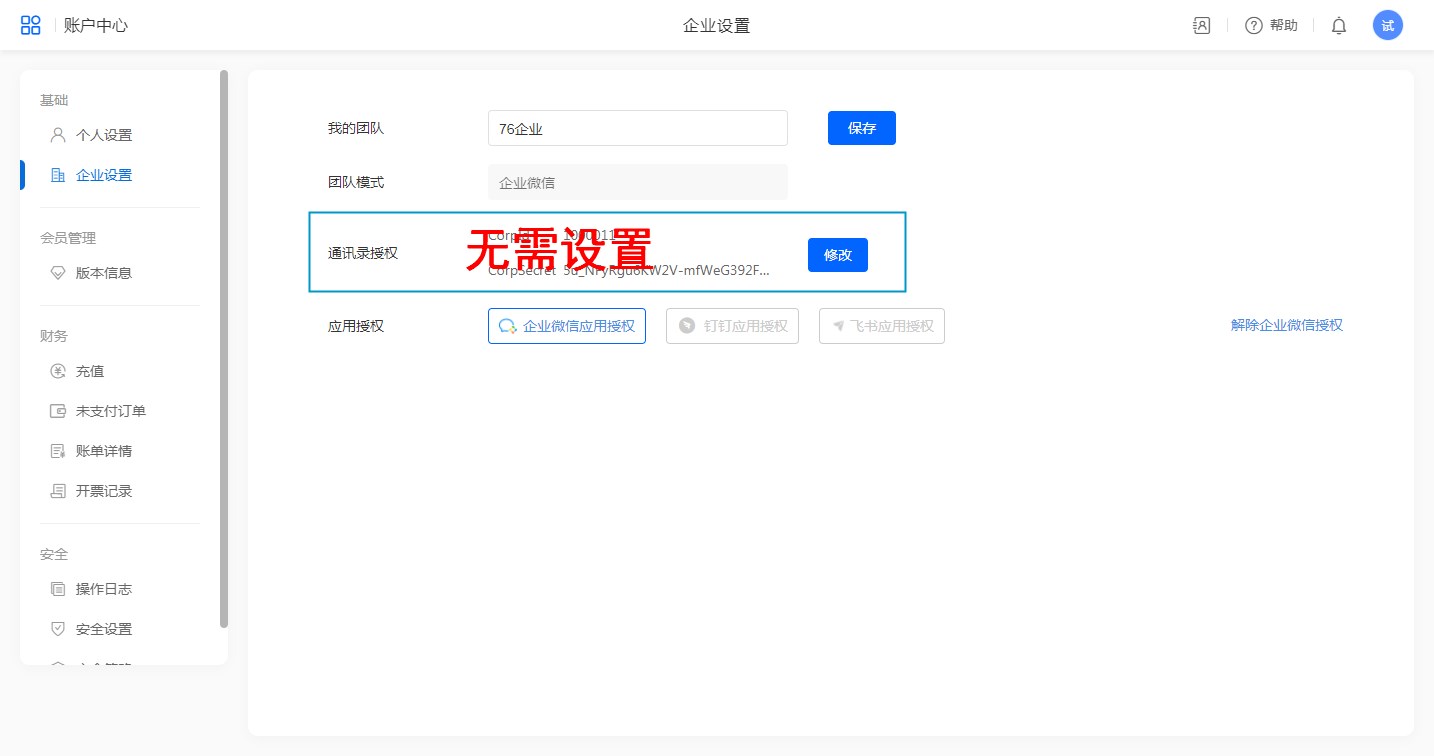Viewport: 1434px width, 756px height.
Task: Select 企业设置 sidebar item
Action: click(x=103, y=175)
